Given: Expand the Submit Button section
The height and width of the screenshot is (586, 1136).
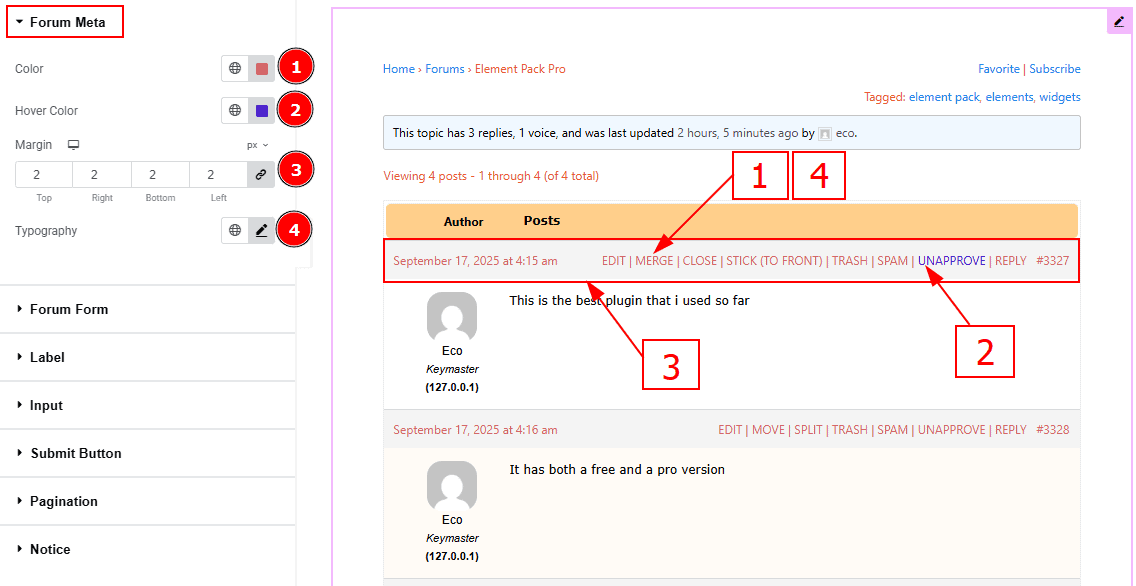Looking at the screenshot, I should click(148, 453).
